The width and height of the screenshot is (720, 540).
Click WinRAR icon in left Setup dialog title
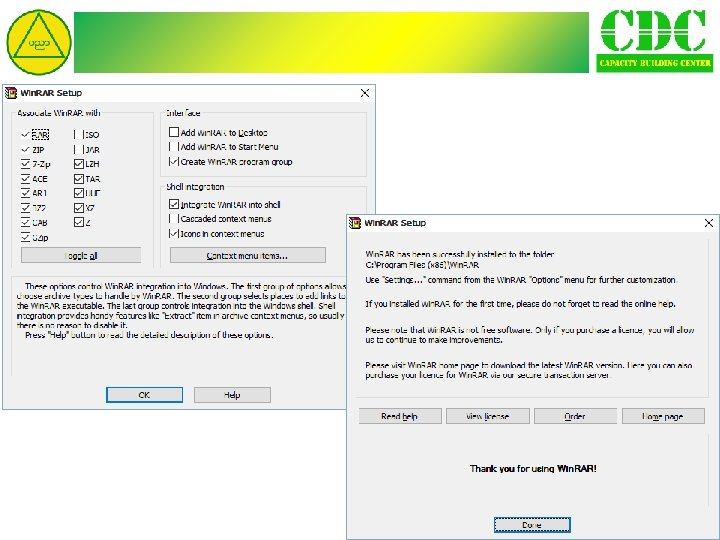click(11, 93)
